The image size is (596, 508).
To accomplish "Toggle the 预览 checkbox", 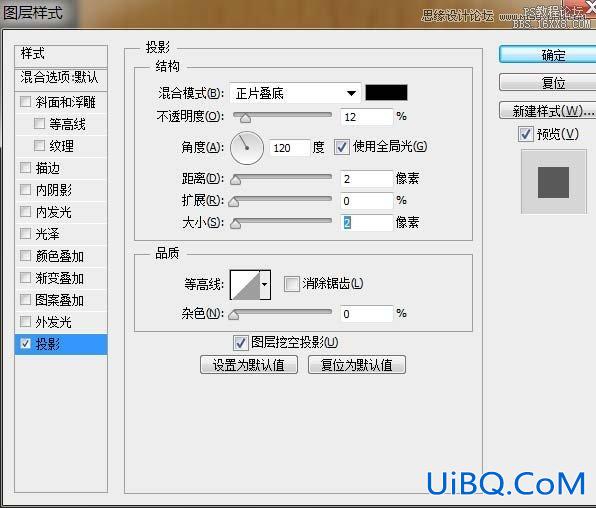I will [525, 134].
